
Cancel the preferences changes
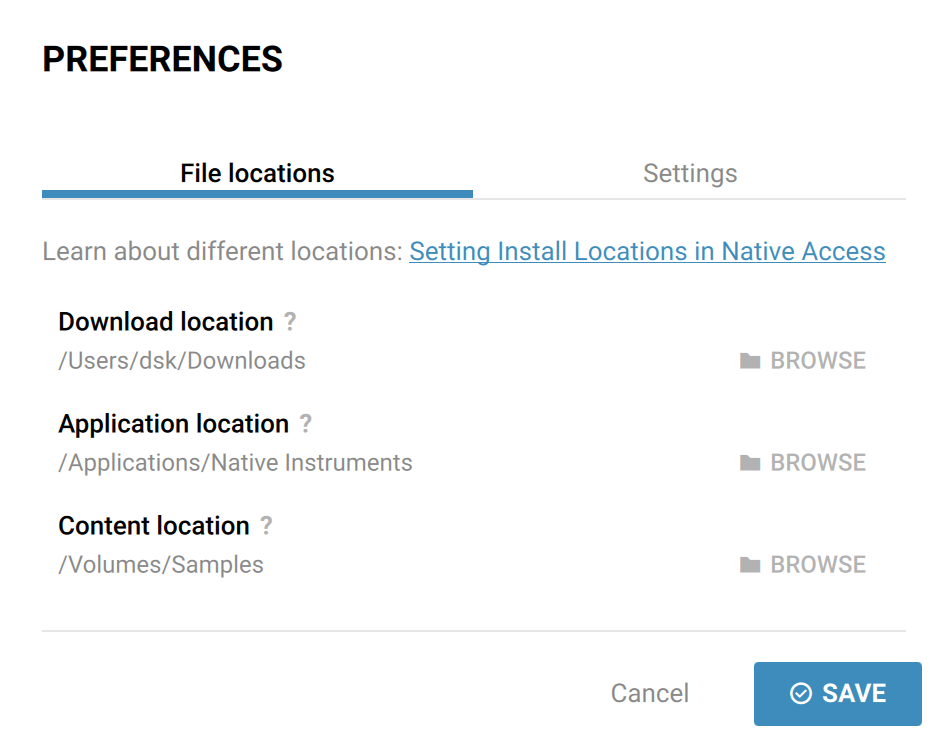(650, 693)
